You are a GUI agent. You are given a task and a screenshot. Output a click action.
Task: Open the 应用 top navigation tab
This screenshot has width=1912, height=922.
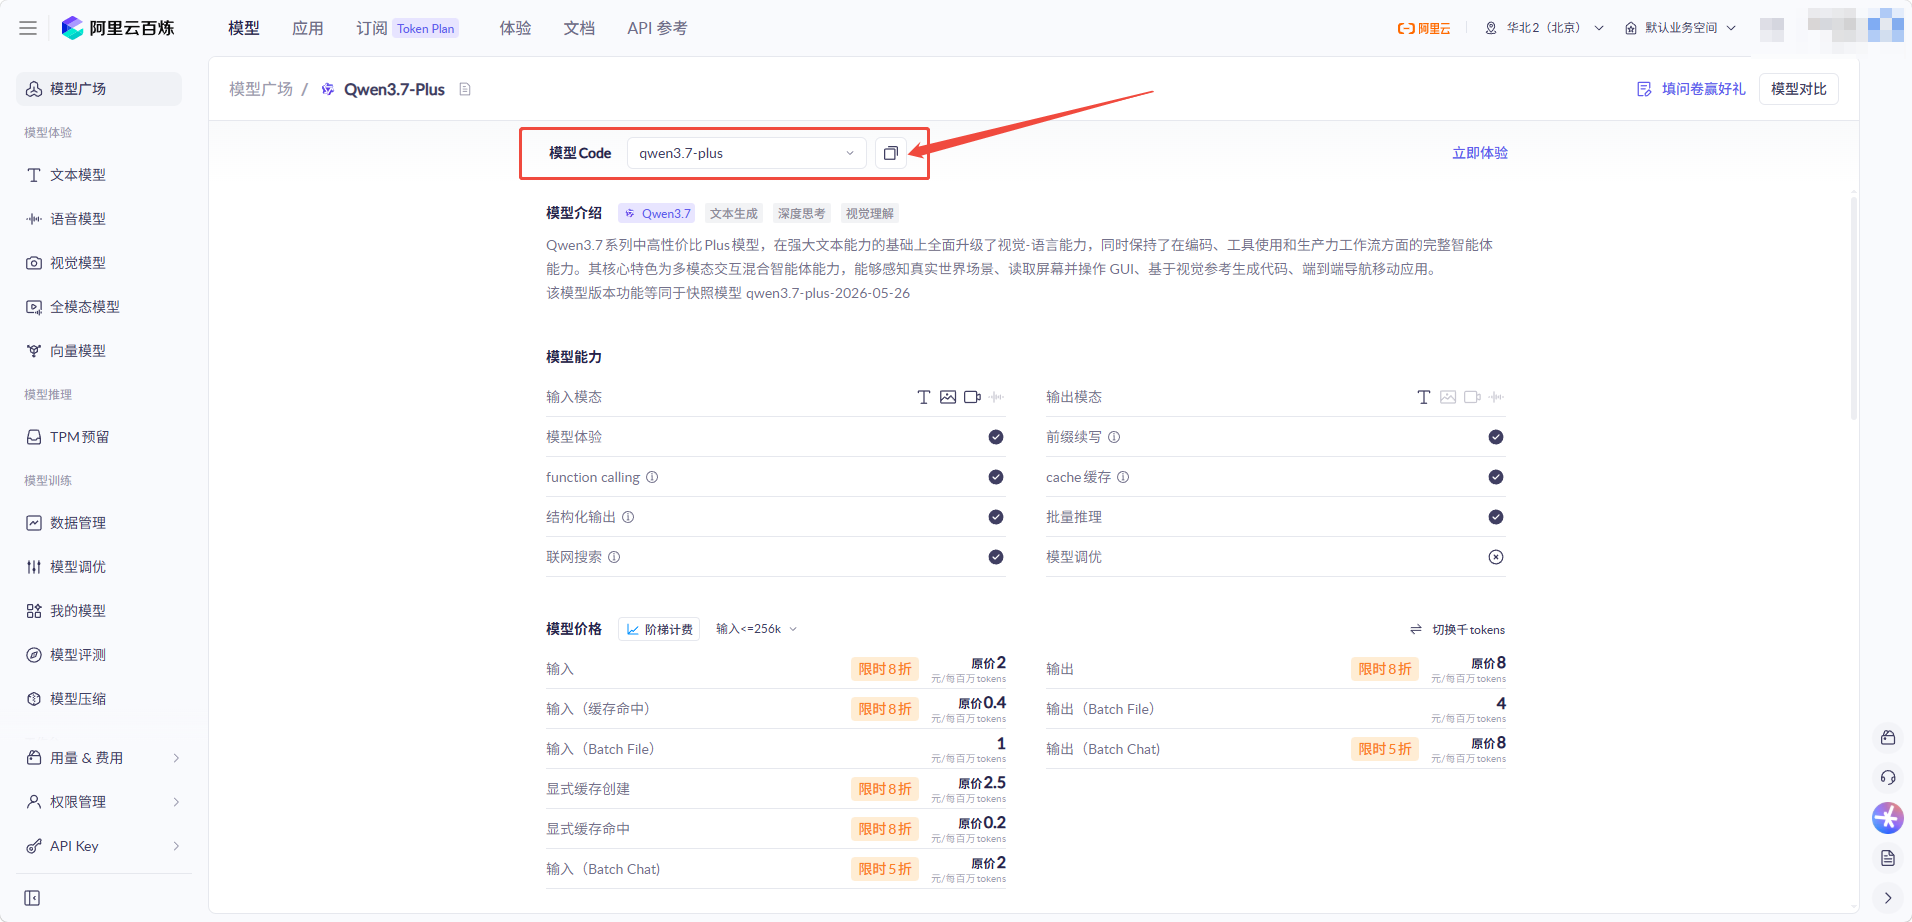pyautogui.click(x=308, y=28)
